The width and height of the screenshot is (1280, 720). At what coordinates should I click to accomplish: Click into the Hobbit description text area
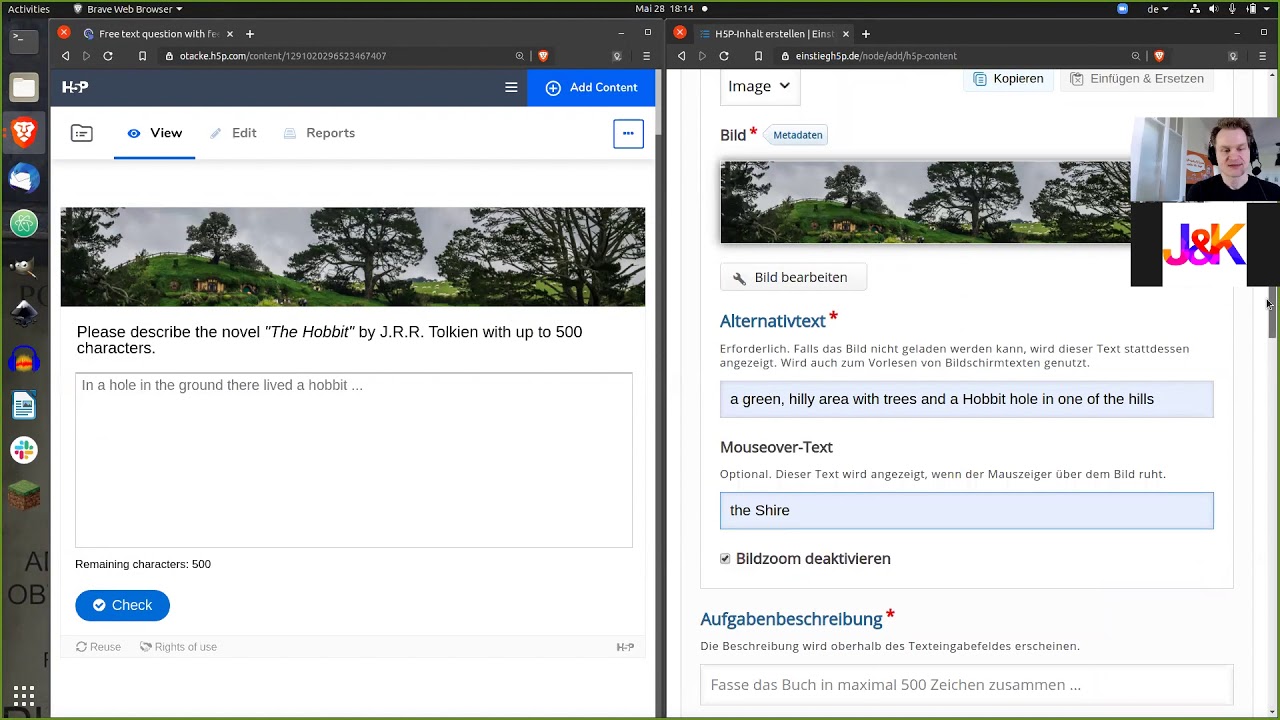[x=353, y=460]
